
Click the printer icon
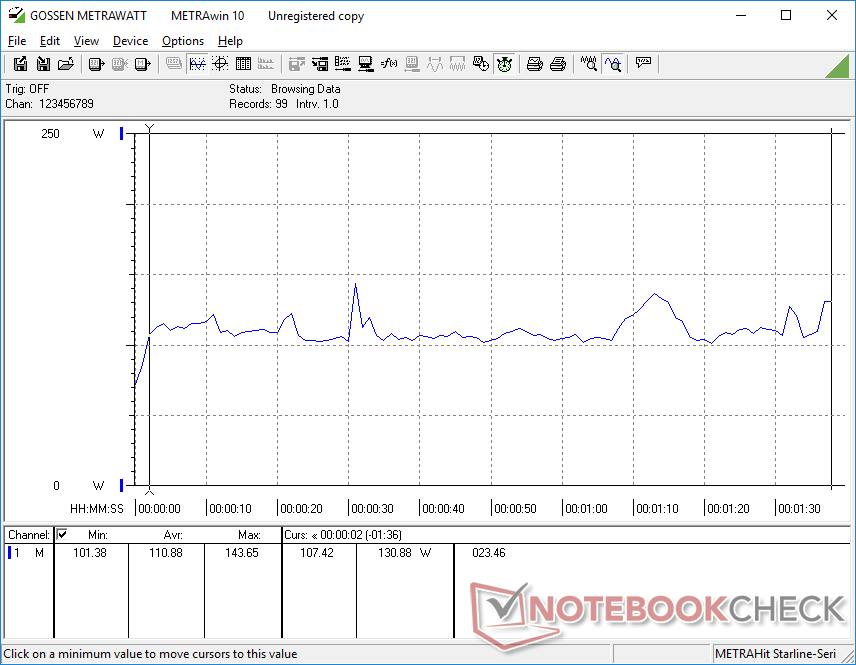pyautogui.click(x=557, y=64)
